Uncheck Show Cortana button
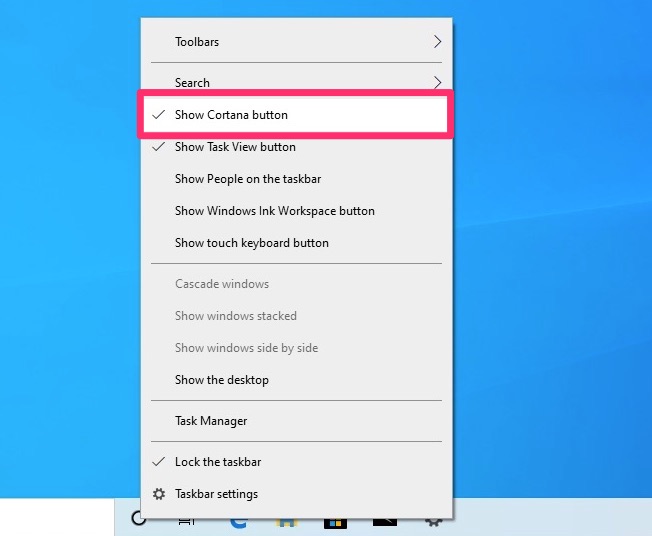The width and height of the screenshot is (652, 536). point(296,114)
